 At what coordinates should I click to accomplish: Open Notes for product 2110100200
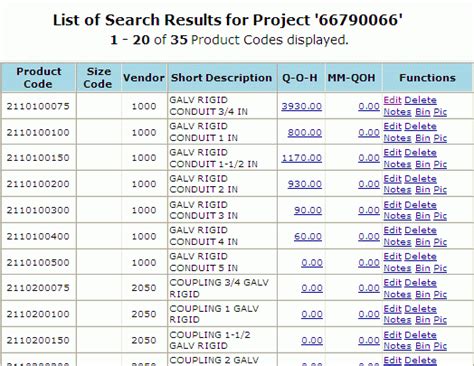click(x=397, y=190)
